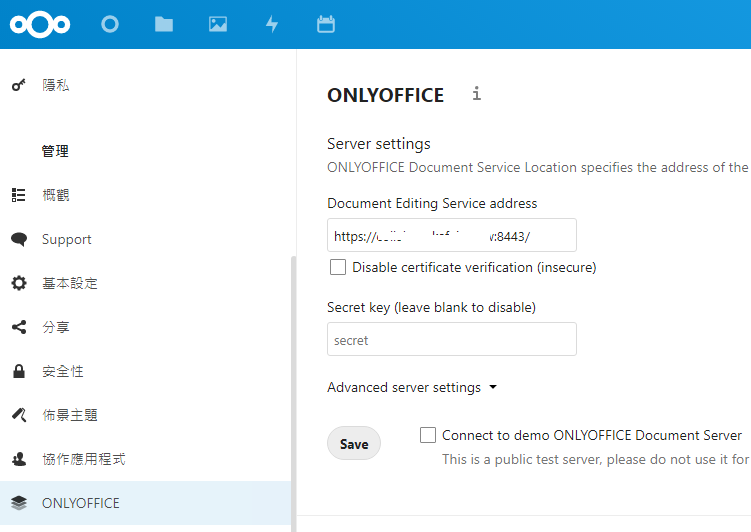Click the layers icon beside ONLYOFFICE
Viewport: 751px width, 532px height.
click(x=19, y=503)
